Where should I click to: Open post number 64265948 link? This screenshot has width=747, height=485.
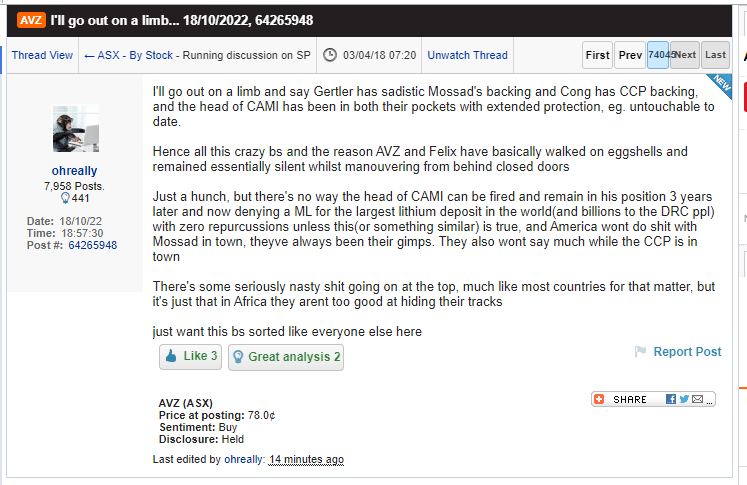coord(92,245)
